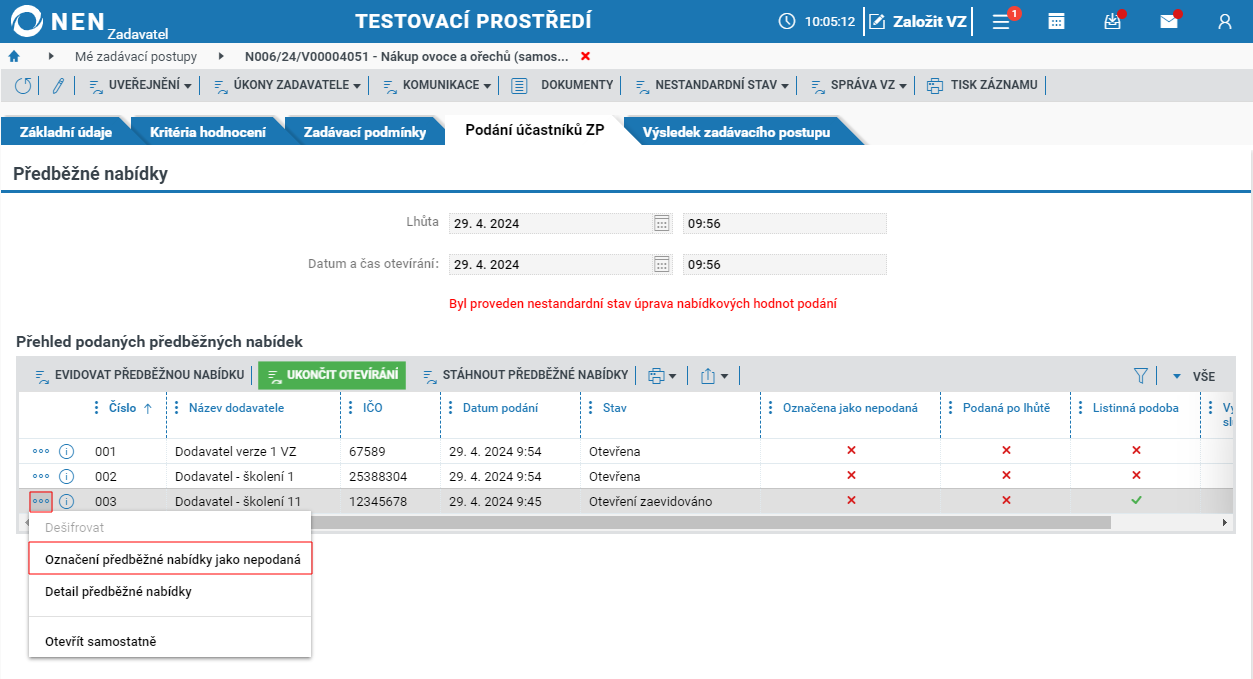
Task: Close the N006/24/V00004051 tab with red X
Action: 585,56
